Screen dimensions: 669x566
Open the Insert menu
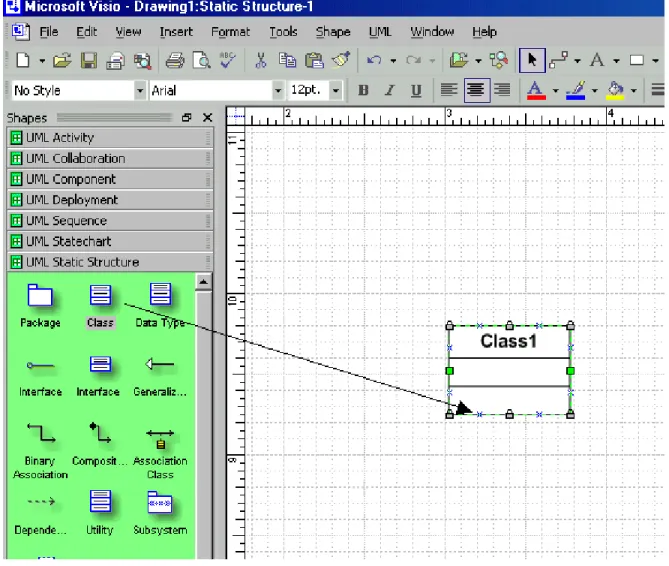click(x=176, y=32)
